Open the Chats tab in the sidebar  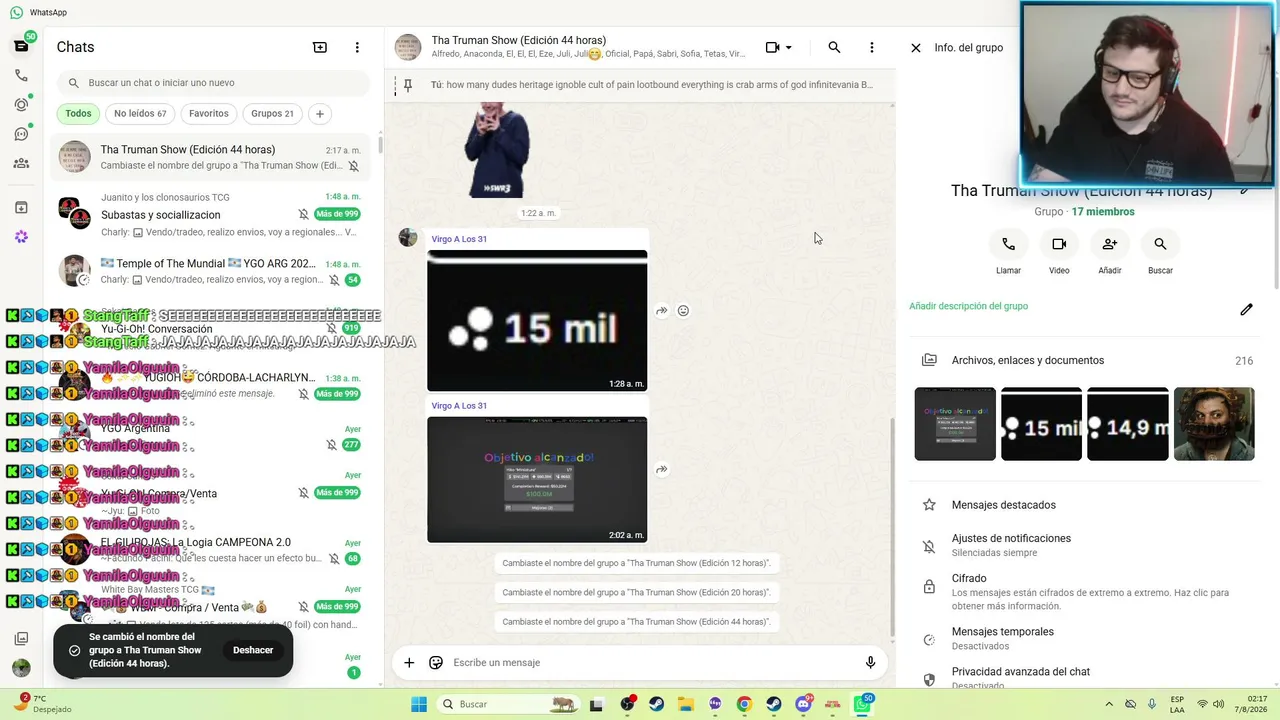point(21,46)
